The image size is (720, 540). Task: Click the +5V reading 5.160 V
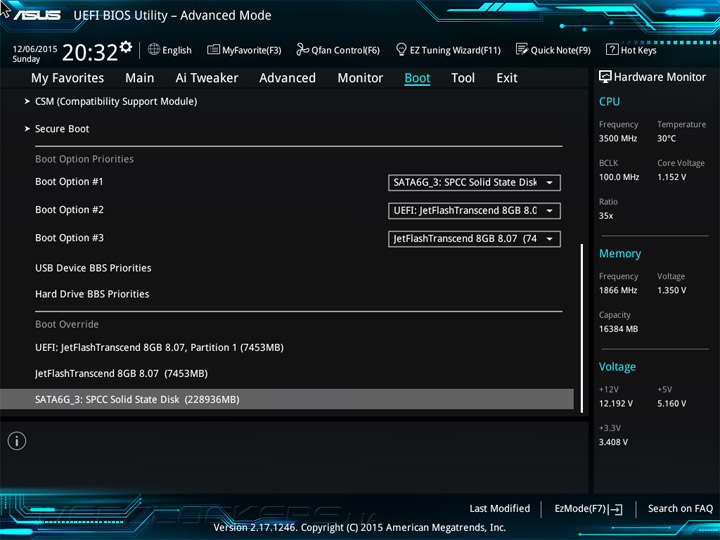tap(671, 404)
